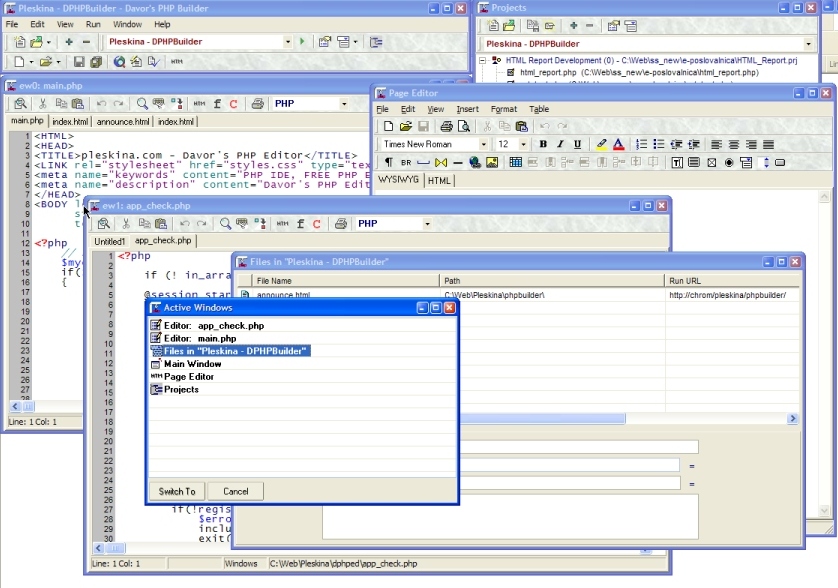Click Cancel in Active Windows dialog
838x588 pixels.
[x=236, y=491]
